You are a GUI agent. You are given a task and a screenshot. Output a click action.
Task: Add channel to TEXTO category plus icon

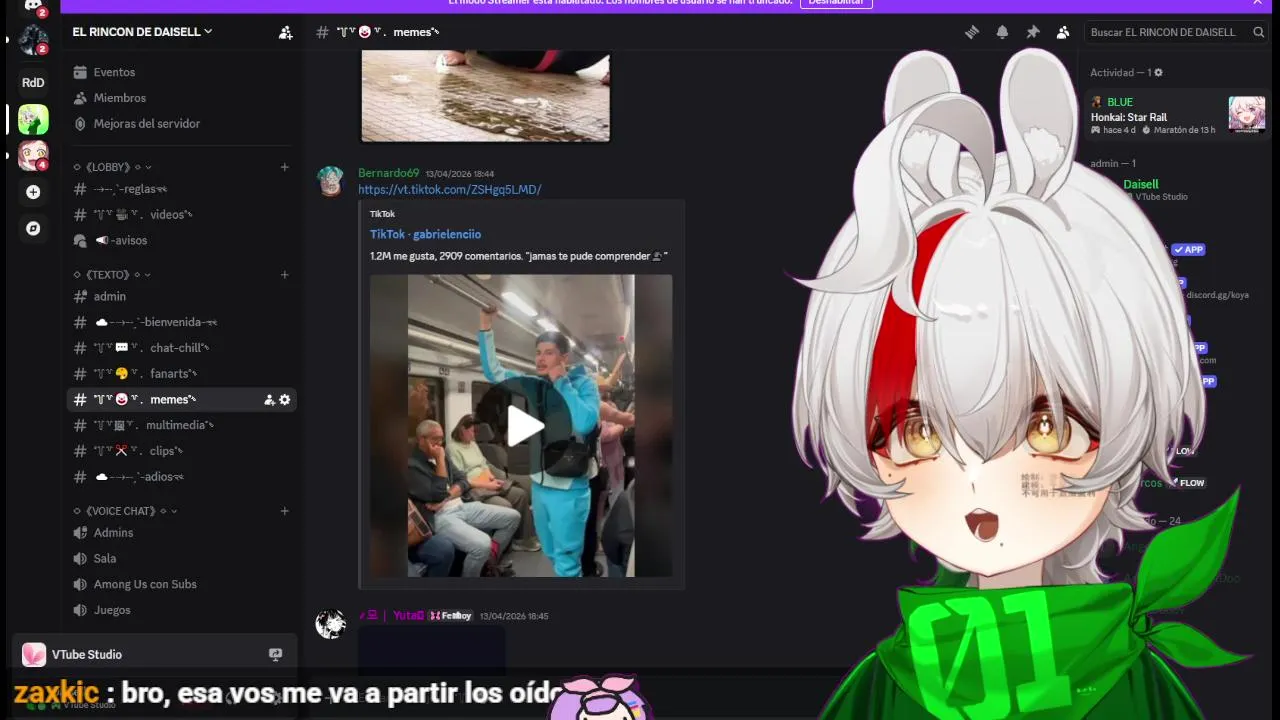tap(284, 274)
